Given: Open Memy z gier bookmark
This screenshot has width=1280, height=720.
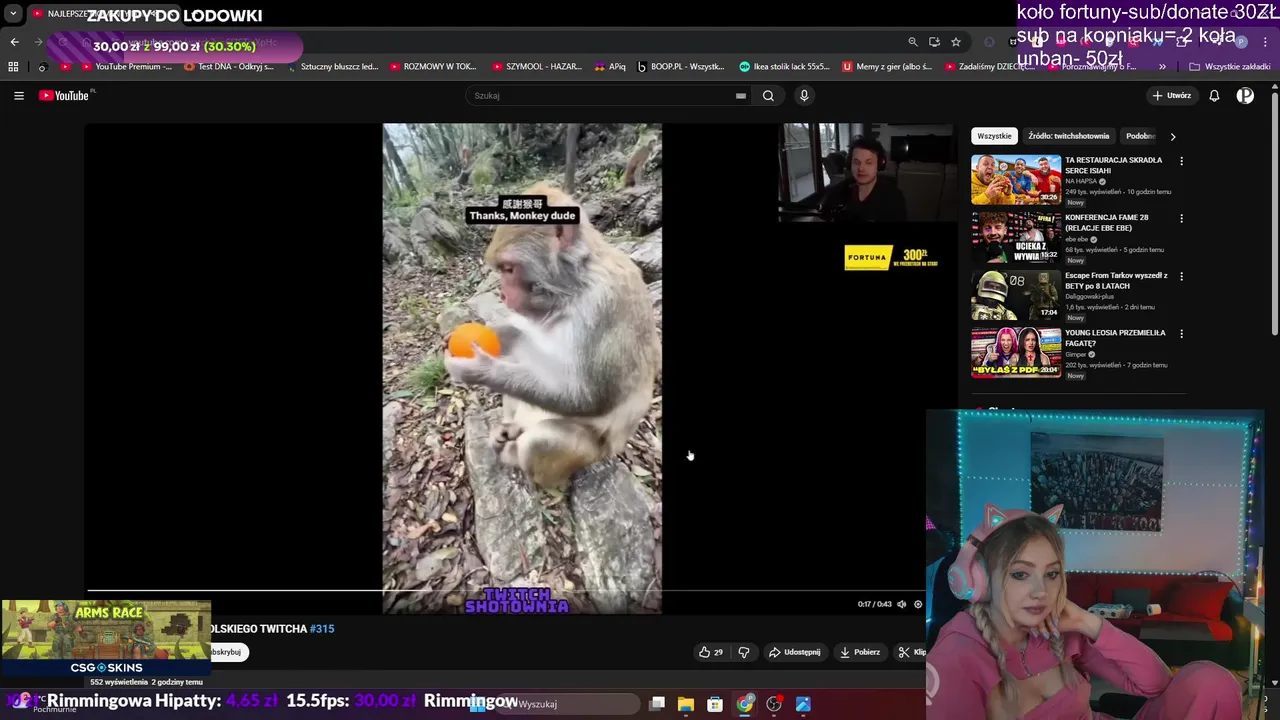Looking at the screenshot, I should coord(887,67).
